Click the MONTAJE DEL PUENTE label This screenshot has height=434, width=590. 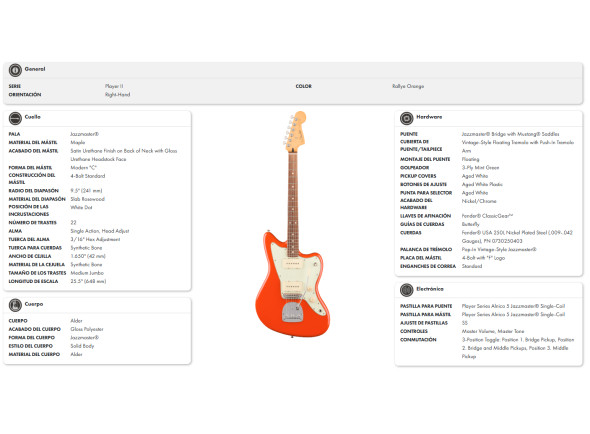pos(425,159)
